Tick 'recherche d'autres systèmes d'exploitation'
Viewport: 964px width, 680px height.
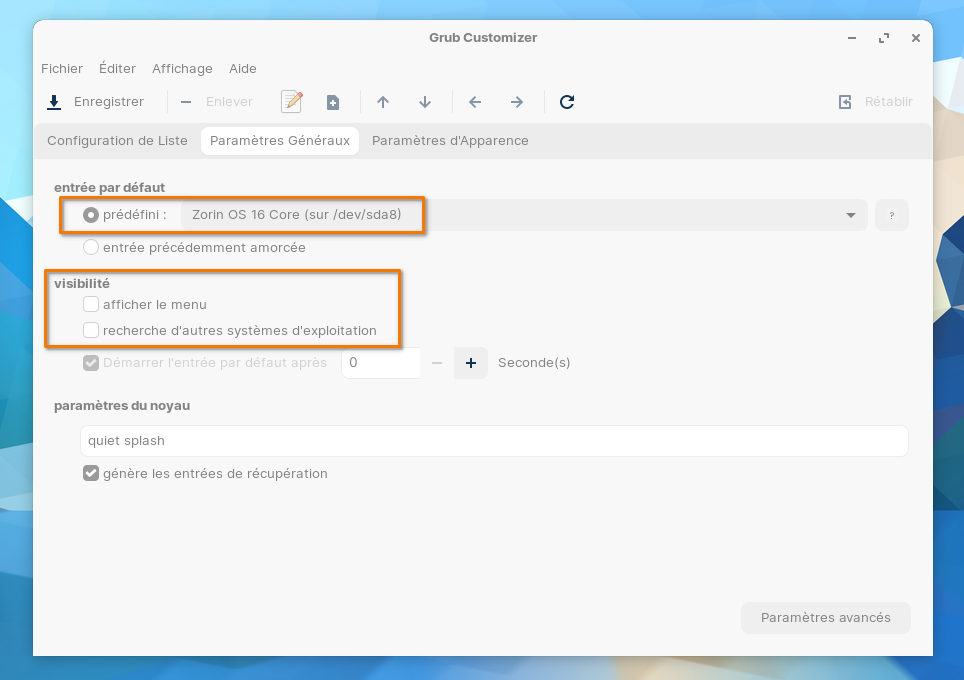[x=91, y=330]
